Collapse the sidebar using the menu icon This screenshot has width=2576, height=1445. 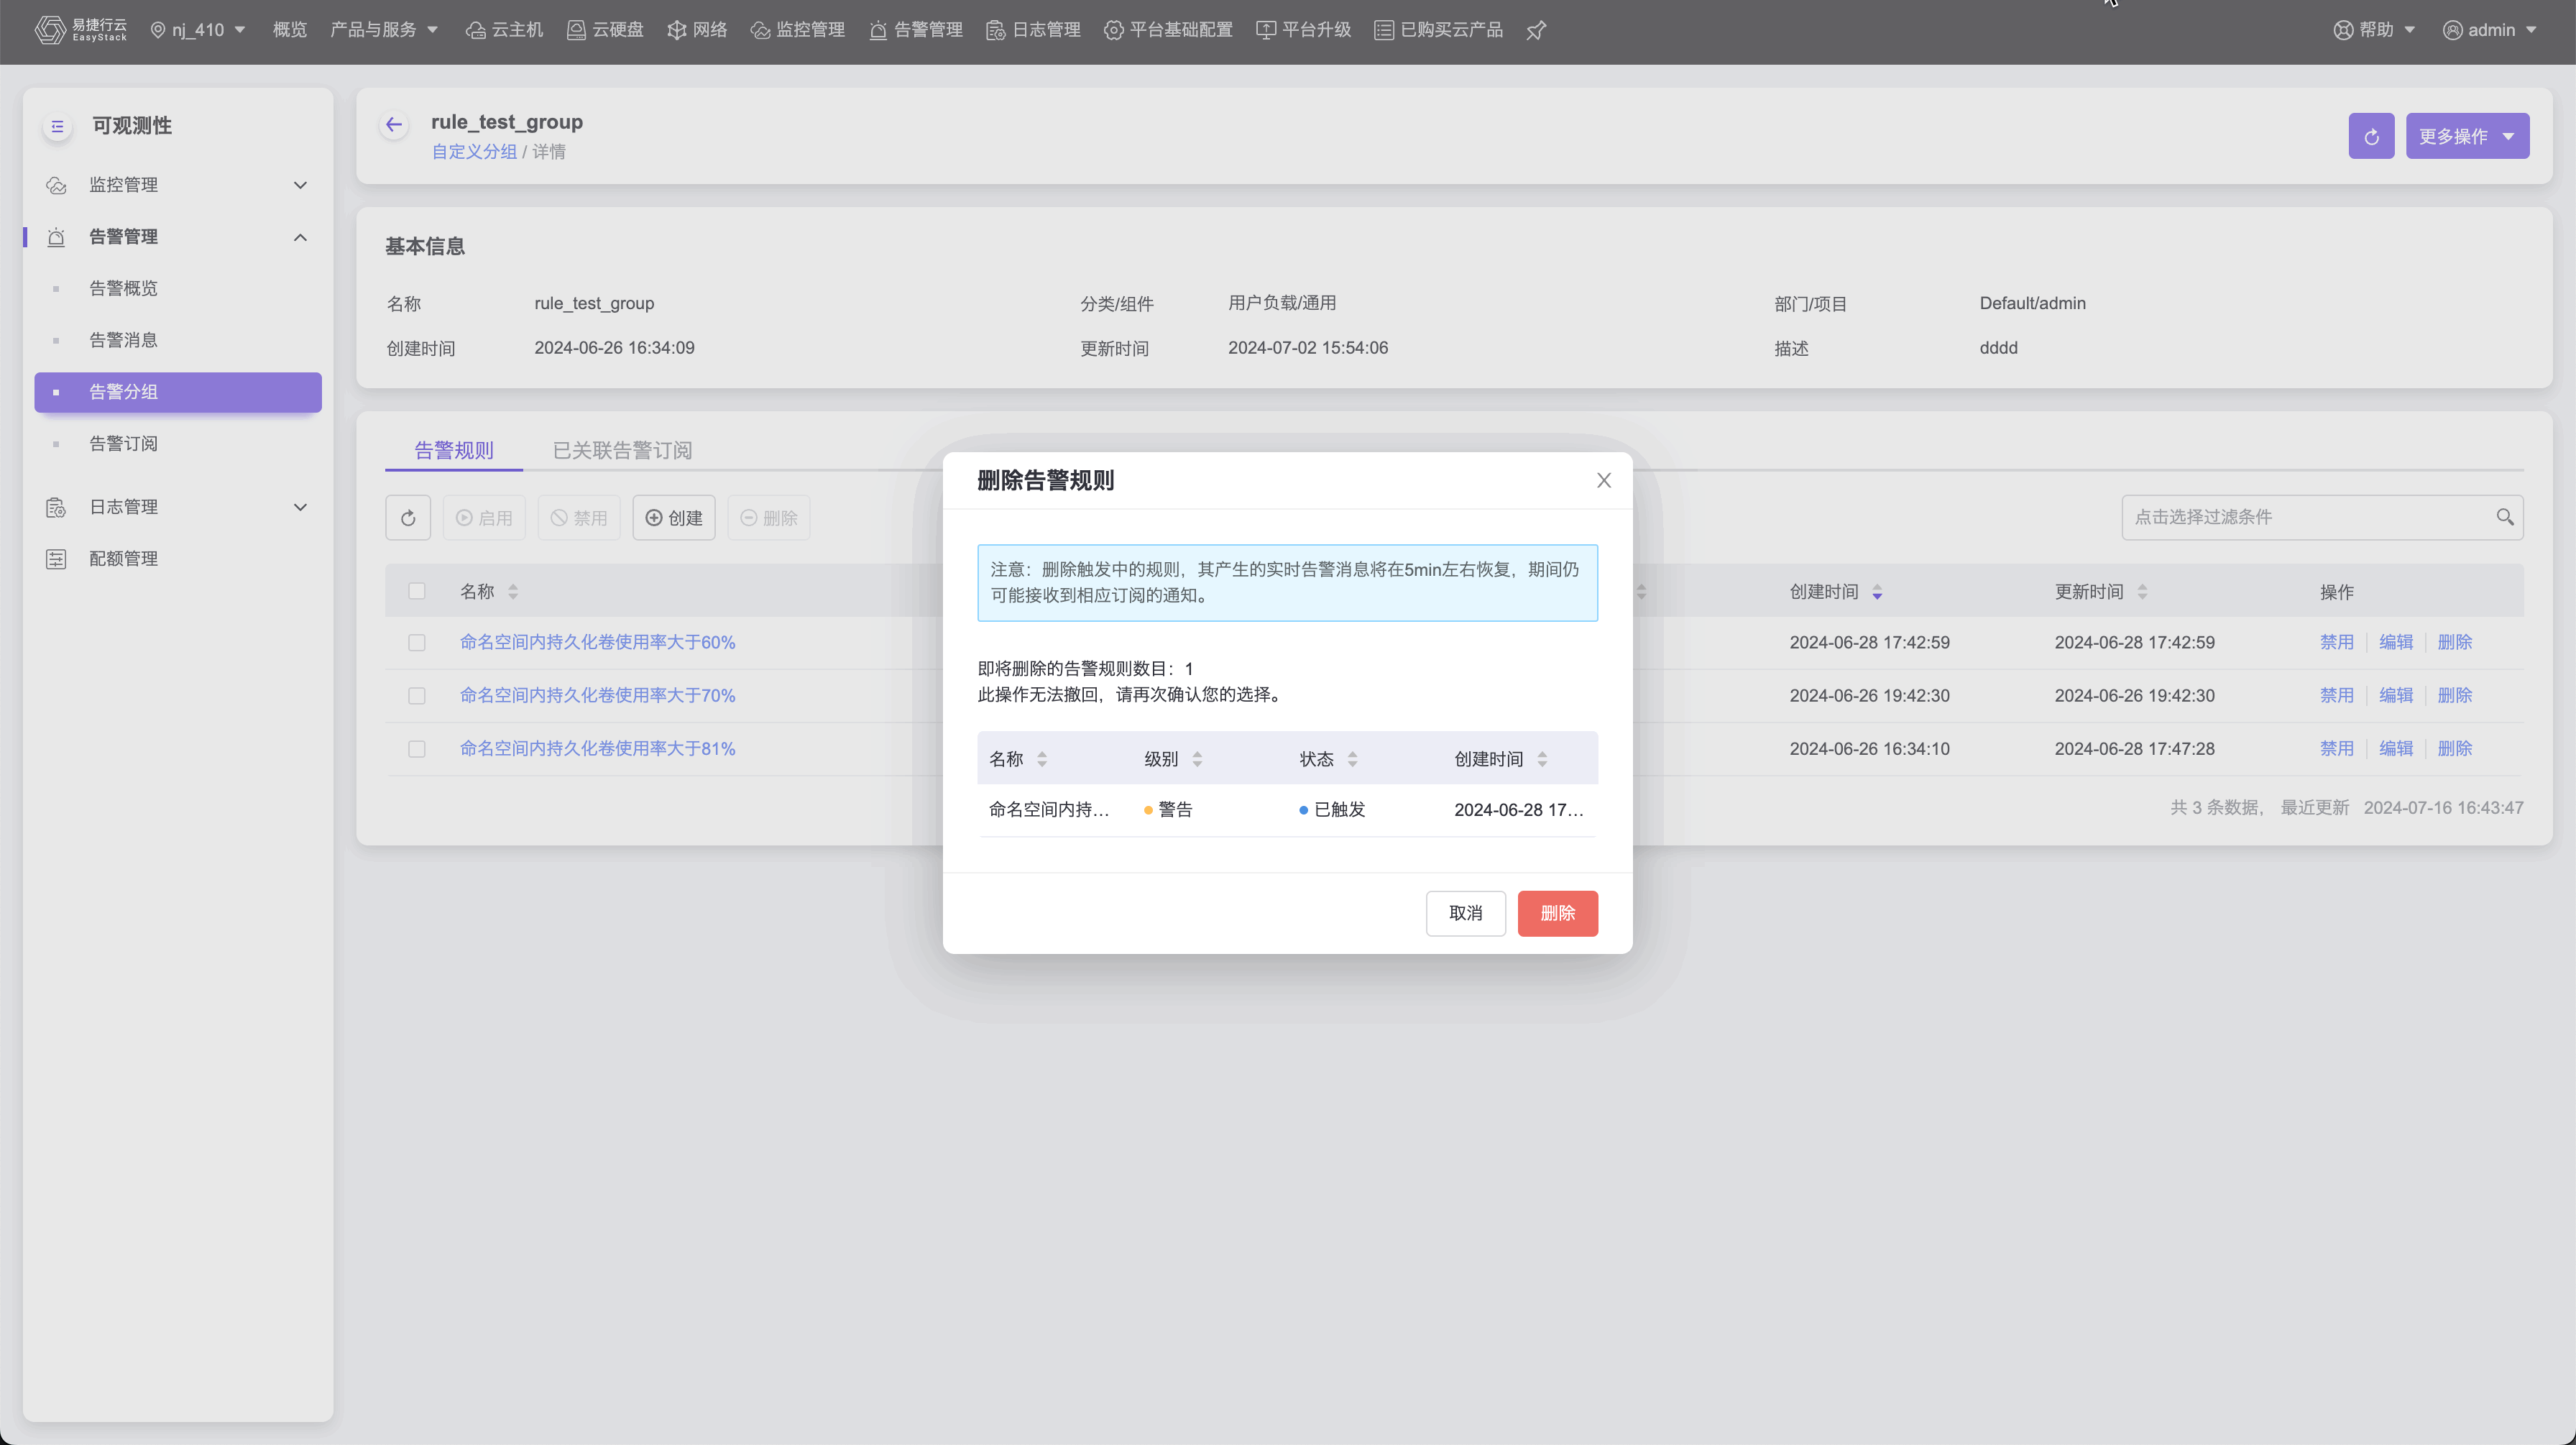(x=57, y=126)
